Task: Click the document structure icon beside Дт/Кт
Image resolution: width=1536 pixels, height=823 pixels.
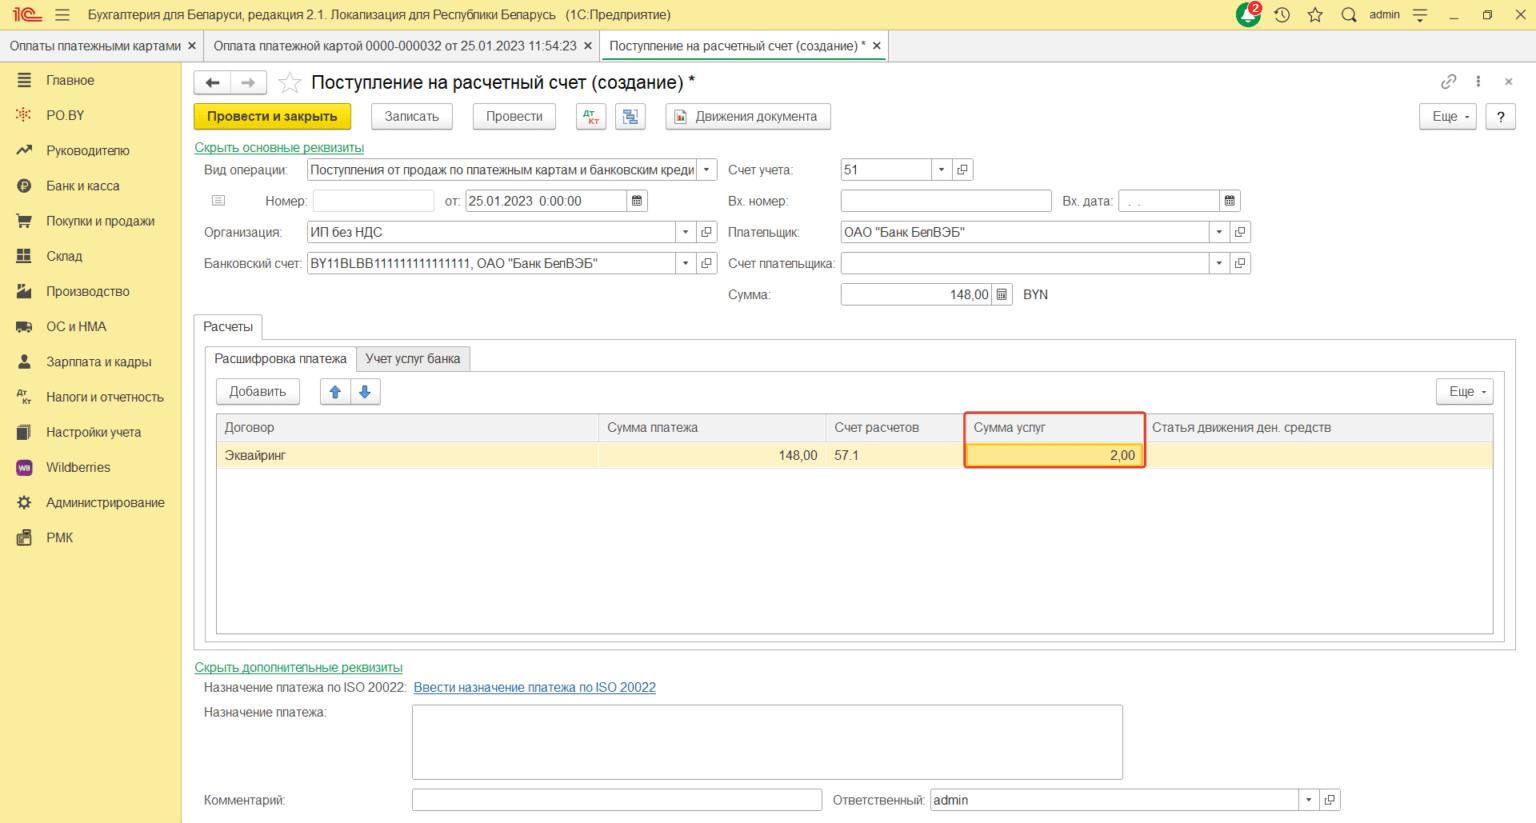Action: (x=630, y=117)
